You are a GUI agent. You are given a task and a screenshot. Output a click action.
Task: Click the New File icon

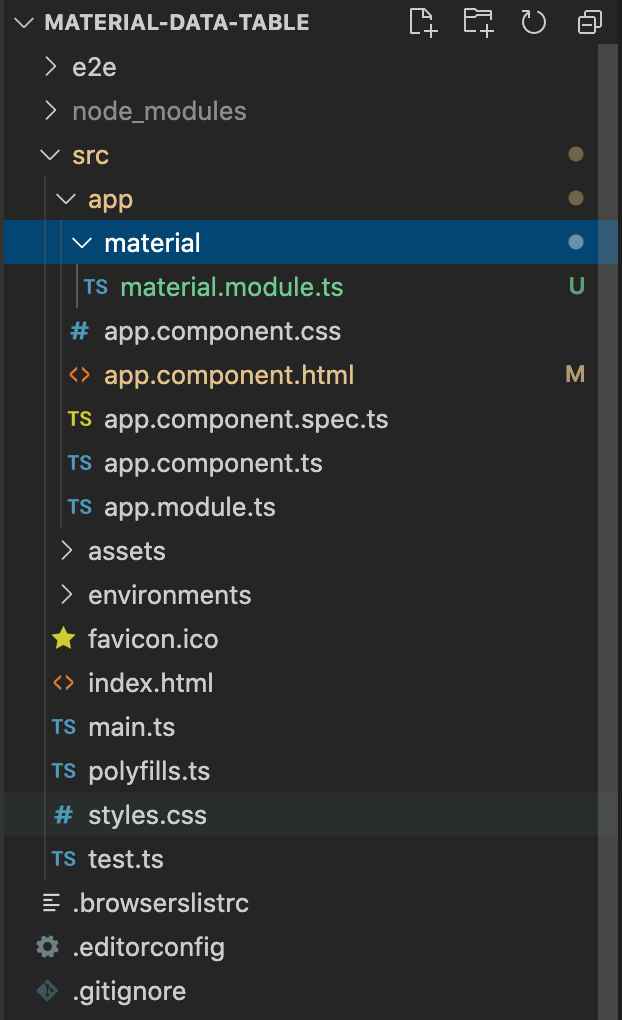coord(424,22)
